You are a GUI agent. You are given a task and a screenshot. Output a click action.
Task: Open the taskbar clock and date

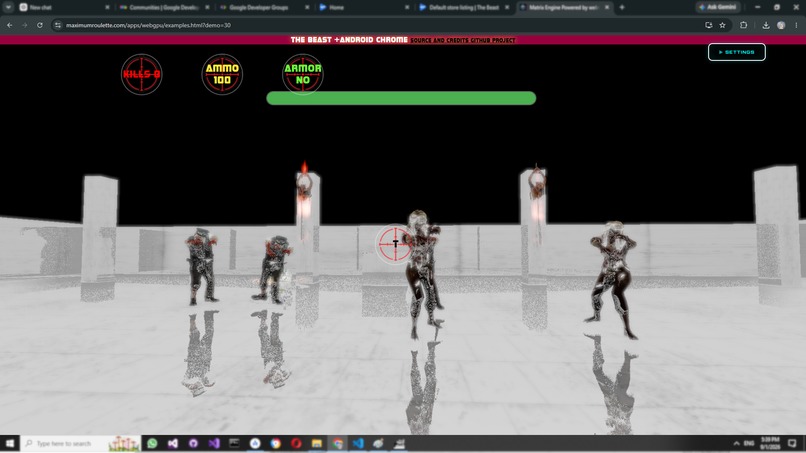click(x=770, y=443)
